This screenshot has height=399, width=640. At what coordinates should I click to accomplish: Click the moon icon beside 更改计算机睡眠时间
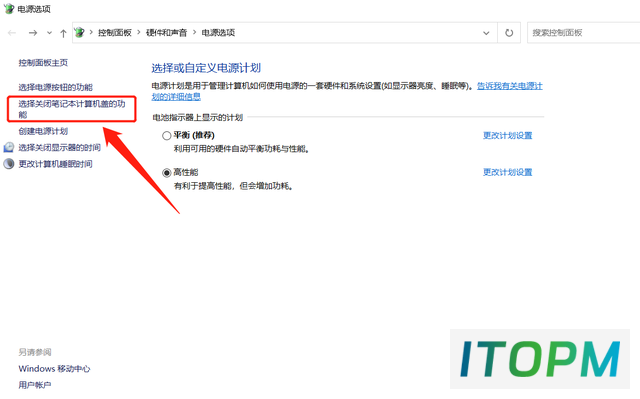coord(9,164)
